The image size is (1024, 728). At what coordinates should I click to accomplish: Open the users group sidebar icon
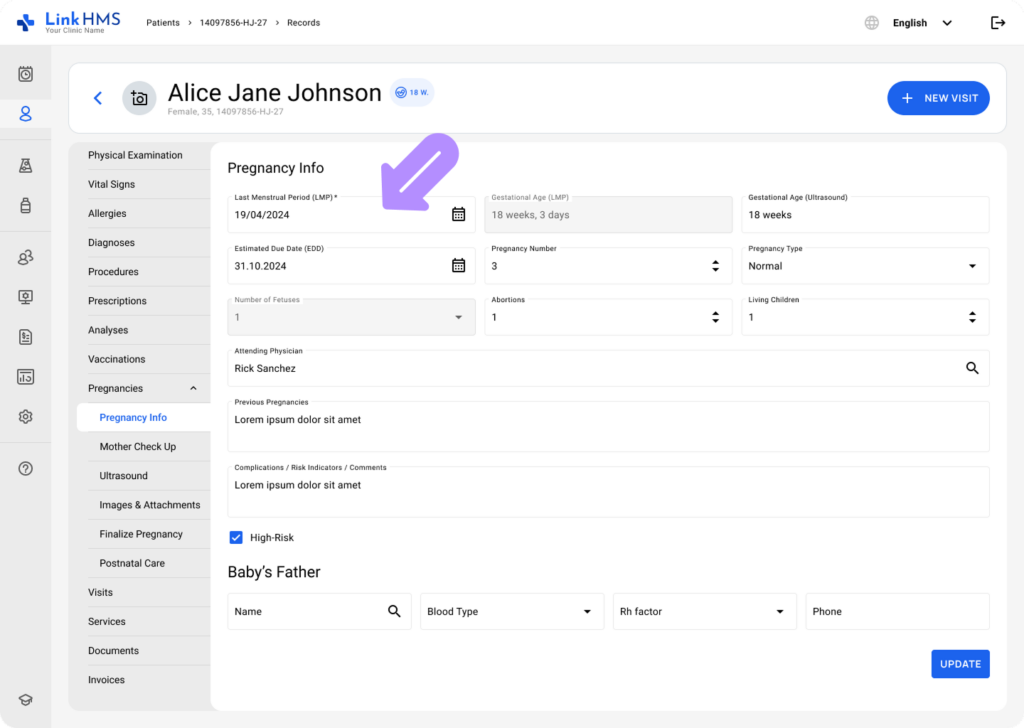[x=25, y=257]
